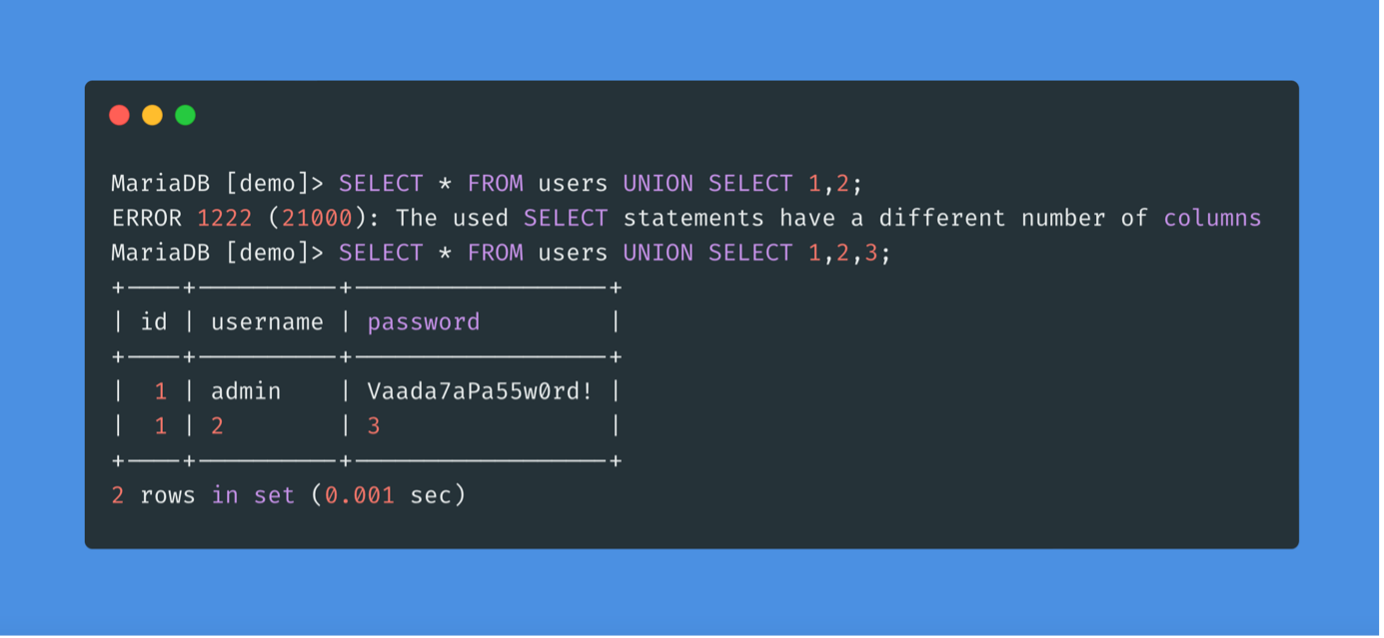Image resolution: width=1384 pixels, height=638 pixels.
Task: Click the yellow minimize dot
Action: (152, 115)
